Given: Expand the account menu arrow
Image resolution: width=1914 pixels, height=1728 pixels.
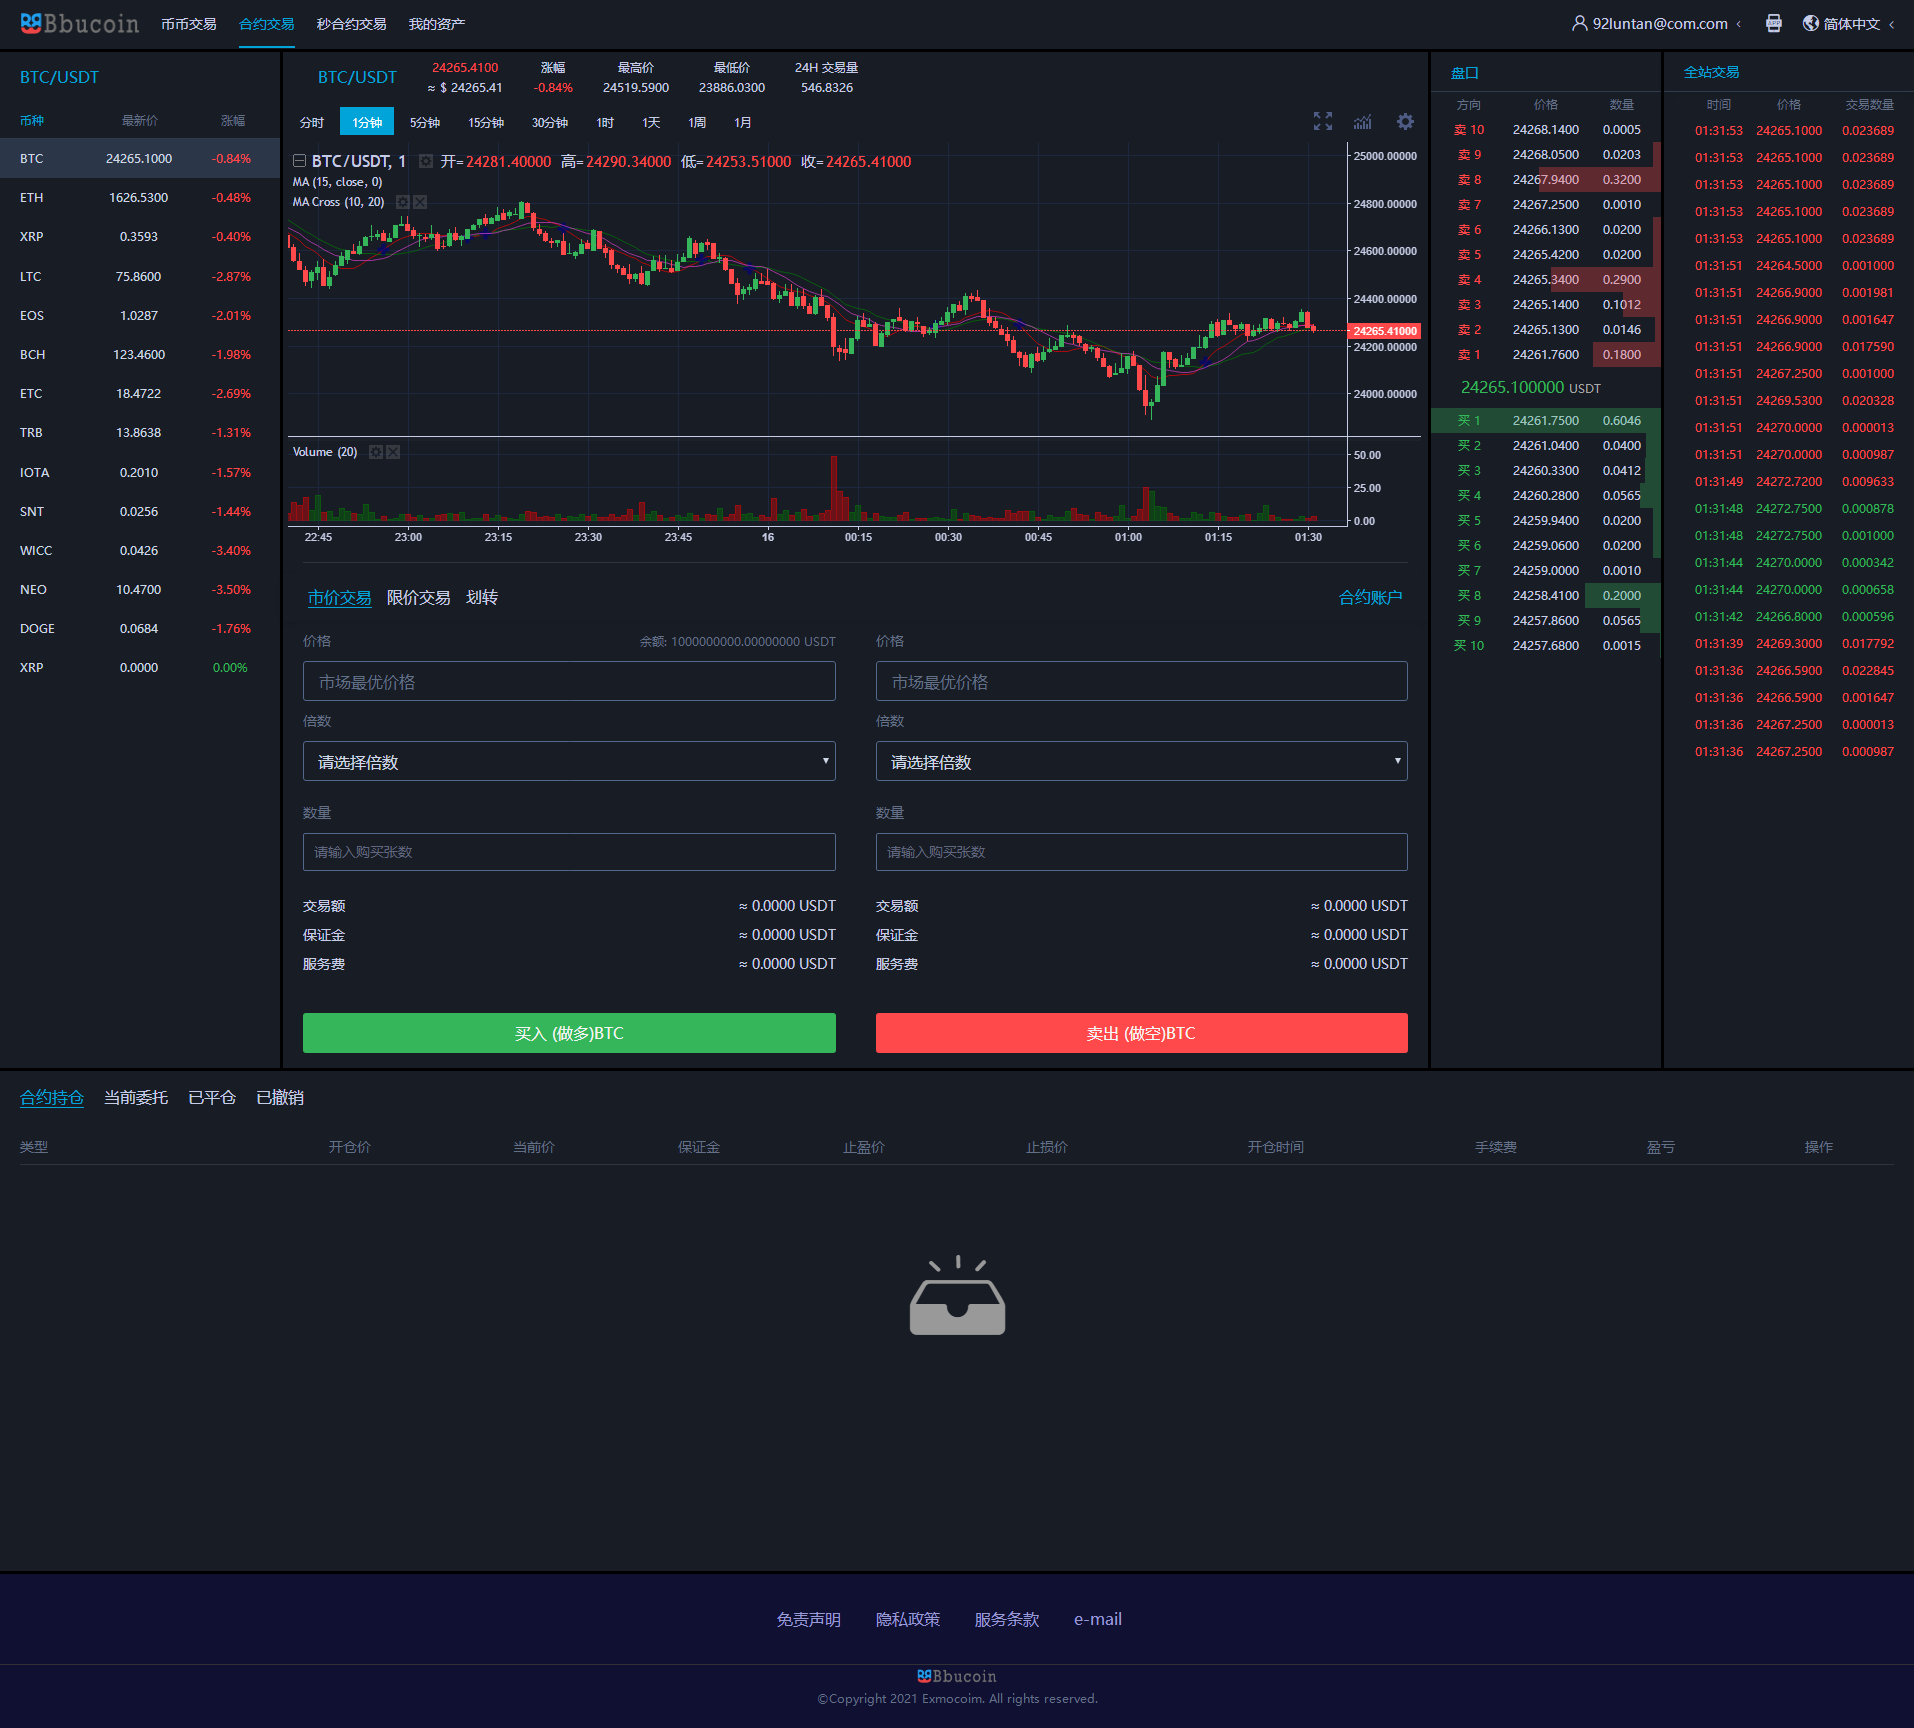Looking at the screenshot, I should 1739,24.
